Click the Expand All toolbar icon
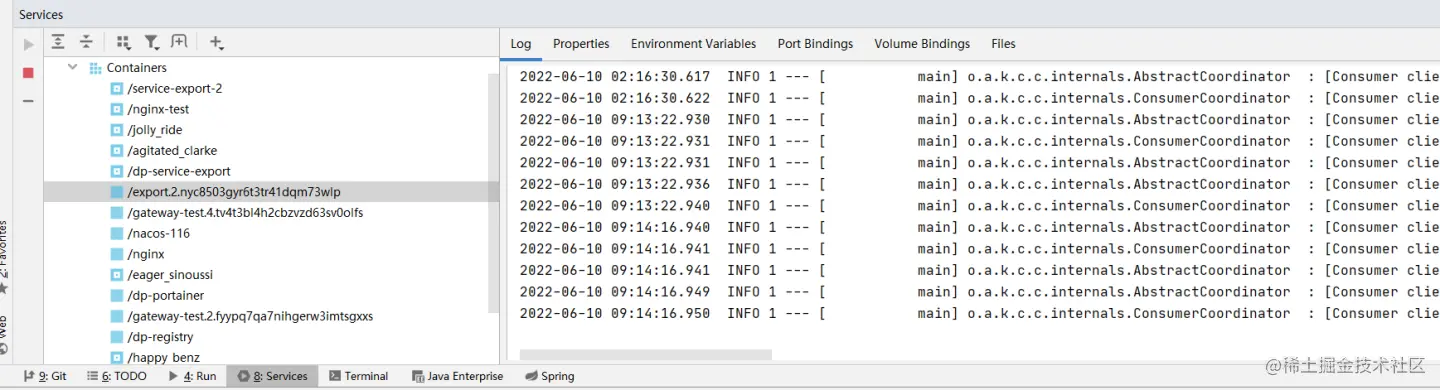Image resolution: width=1440 pixels, height=390 pixels. [58, 42]
